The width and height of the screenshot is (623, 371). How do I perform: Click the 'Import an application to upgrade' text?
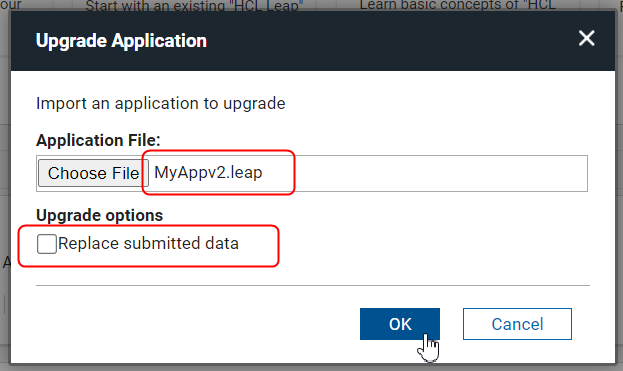pos(161,103)
